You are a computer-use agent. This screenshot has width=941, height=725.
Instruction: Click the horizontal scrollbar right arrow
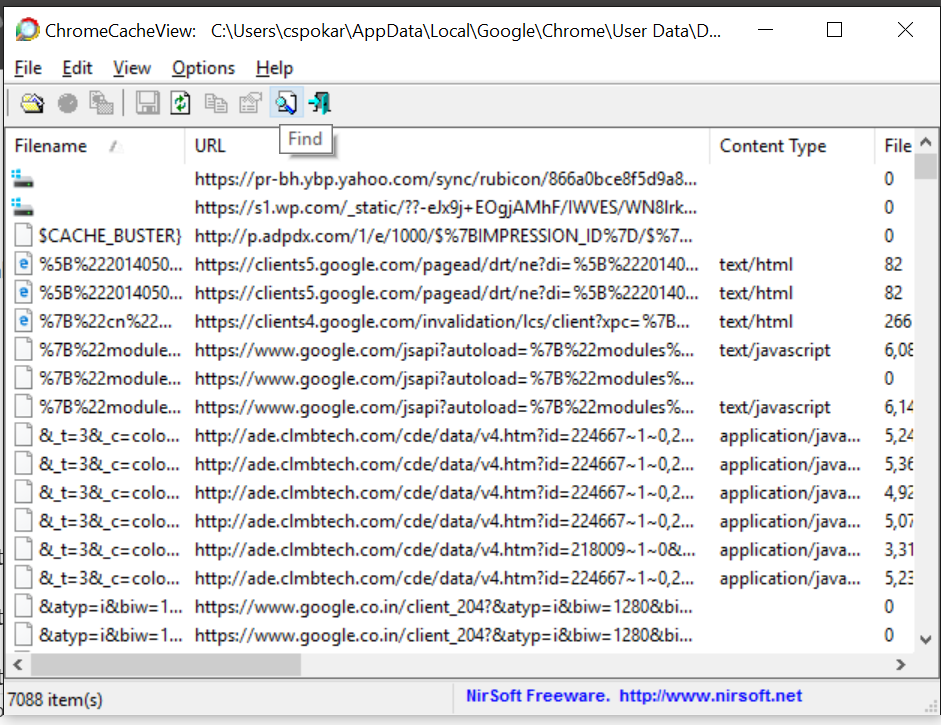point(900,664)
